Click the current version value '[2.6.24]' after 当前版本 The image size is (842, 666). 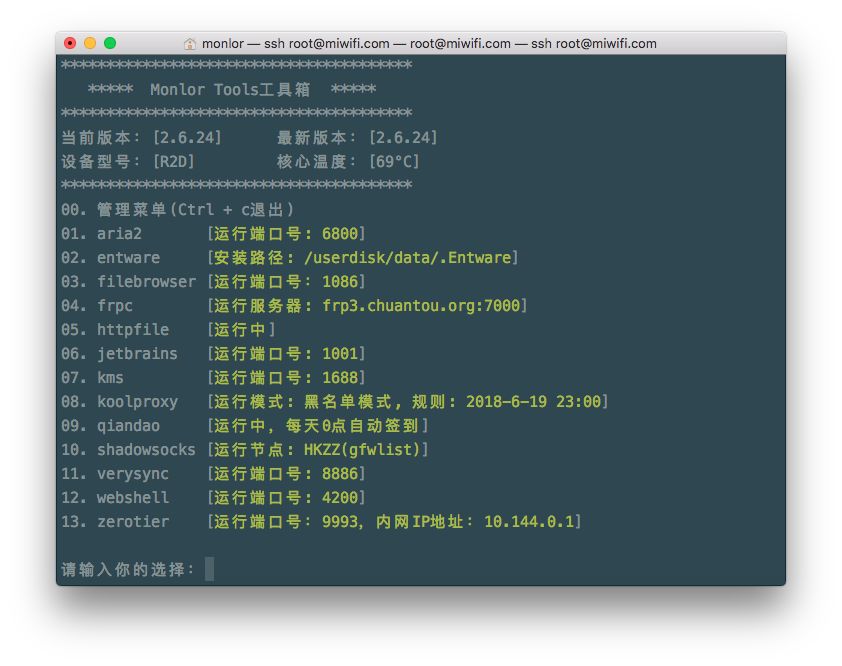(187, 137)
